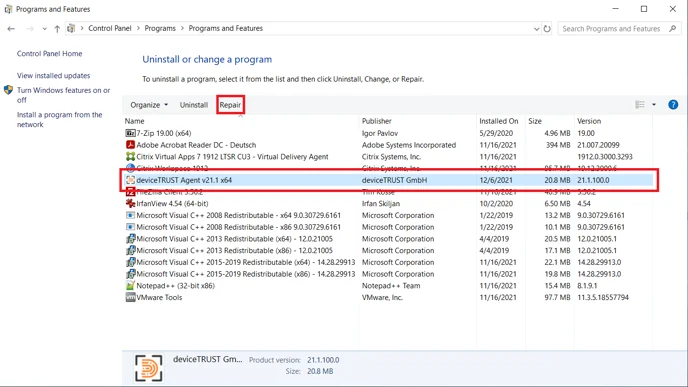Image resolution: width=688 pixels, height=387 pixels.
Task: Click the Control Panel icon in address bar
Action: (x=71, y=29)
